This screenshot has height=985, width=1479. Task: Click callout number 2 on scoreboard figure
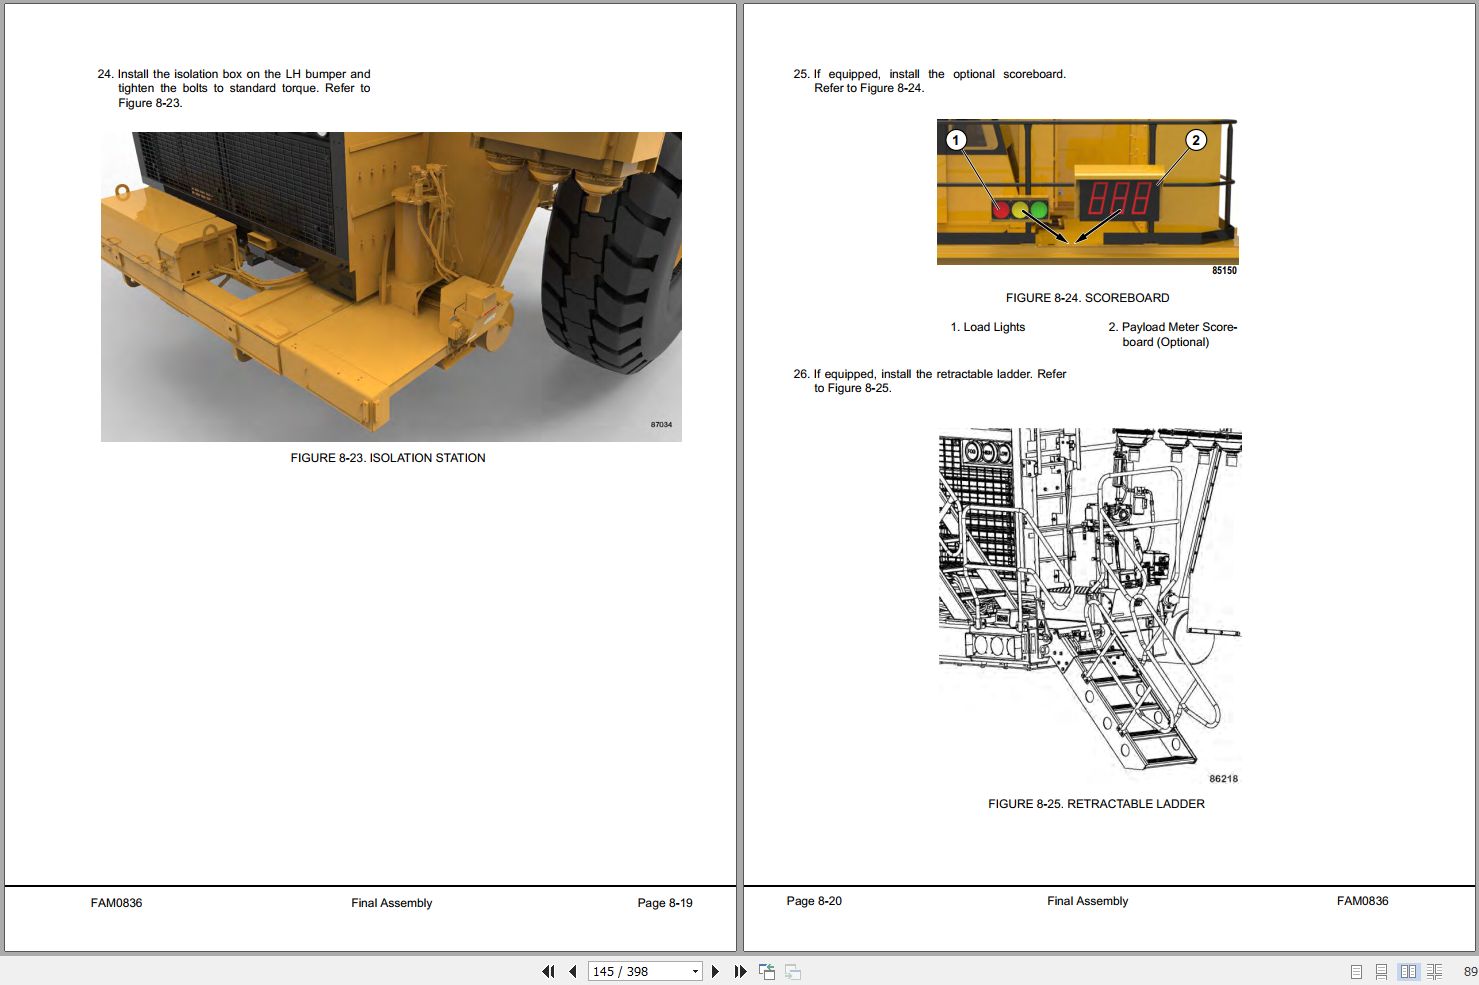[1195, 140]
